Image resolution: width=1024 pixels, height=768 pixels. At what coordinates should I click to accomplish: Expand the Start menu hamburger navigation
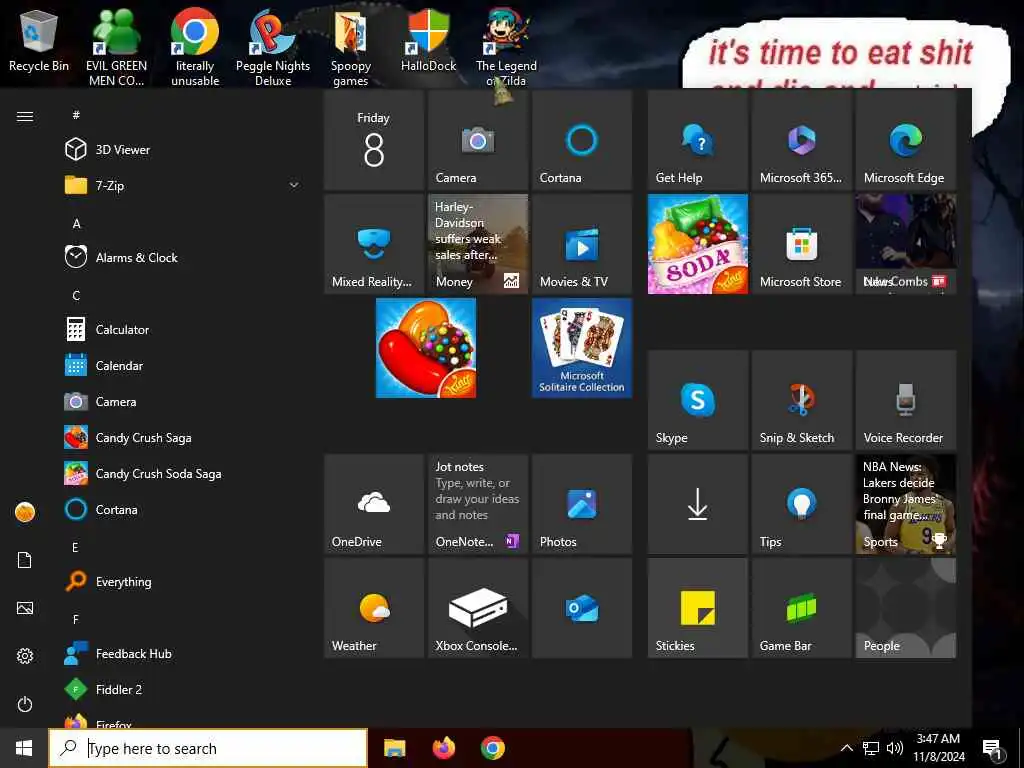coord(25,116)
